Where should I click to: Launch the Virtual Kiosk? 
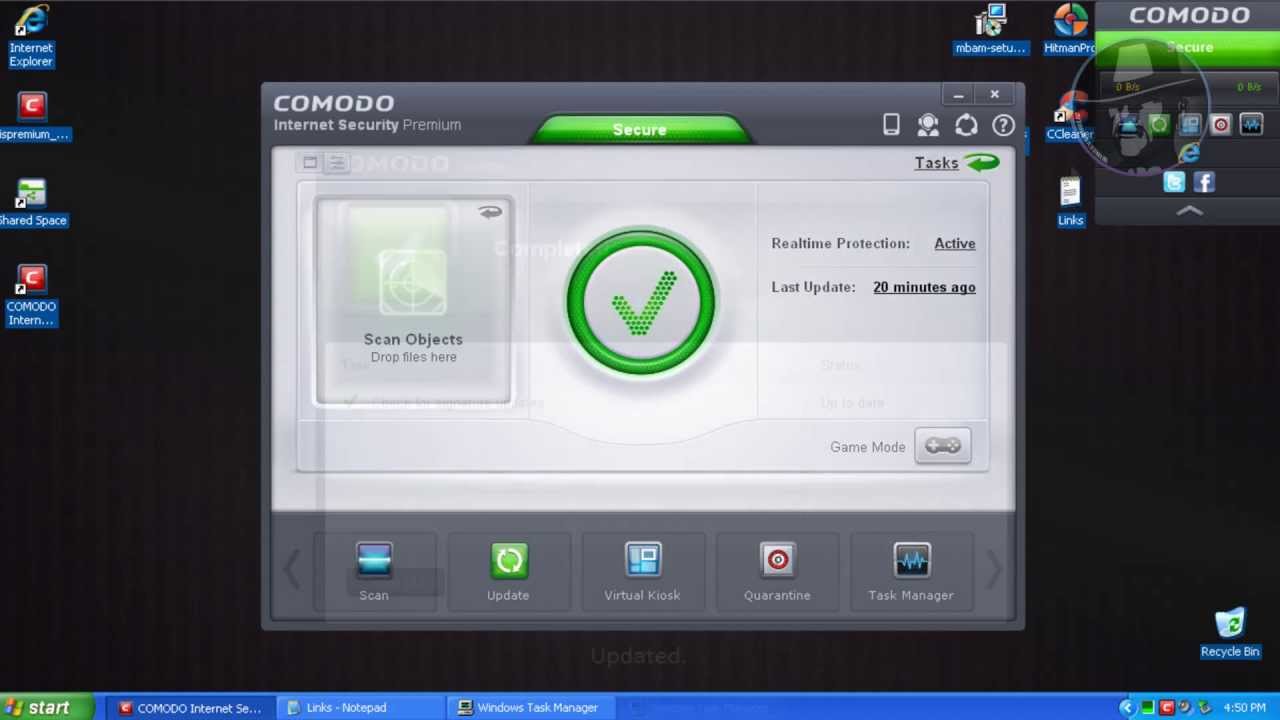[x=642, y=572]
